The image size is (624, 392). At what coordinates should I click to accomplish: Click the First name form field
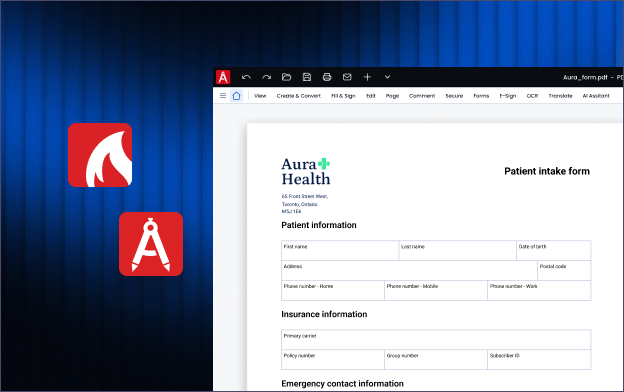(340, 250)
